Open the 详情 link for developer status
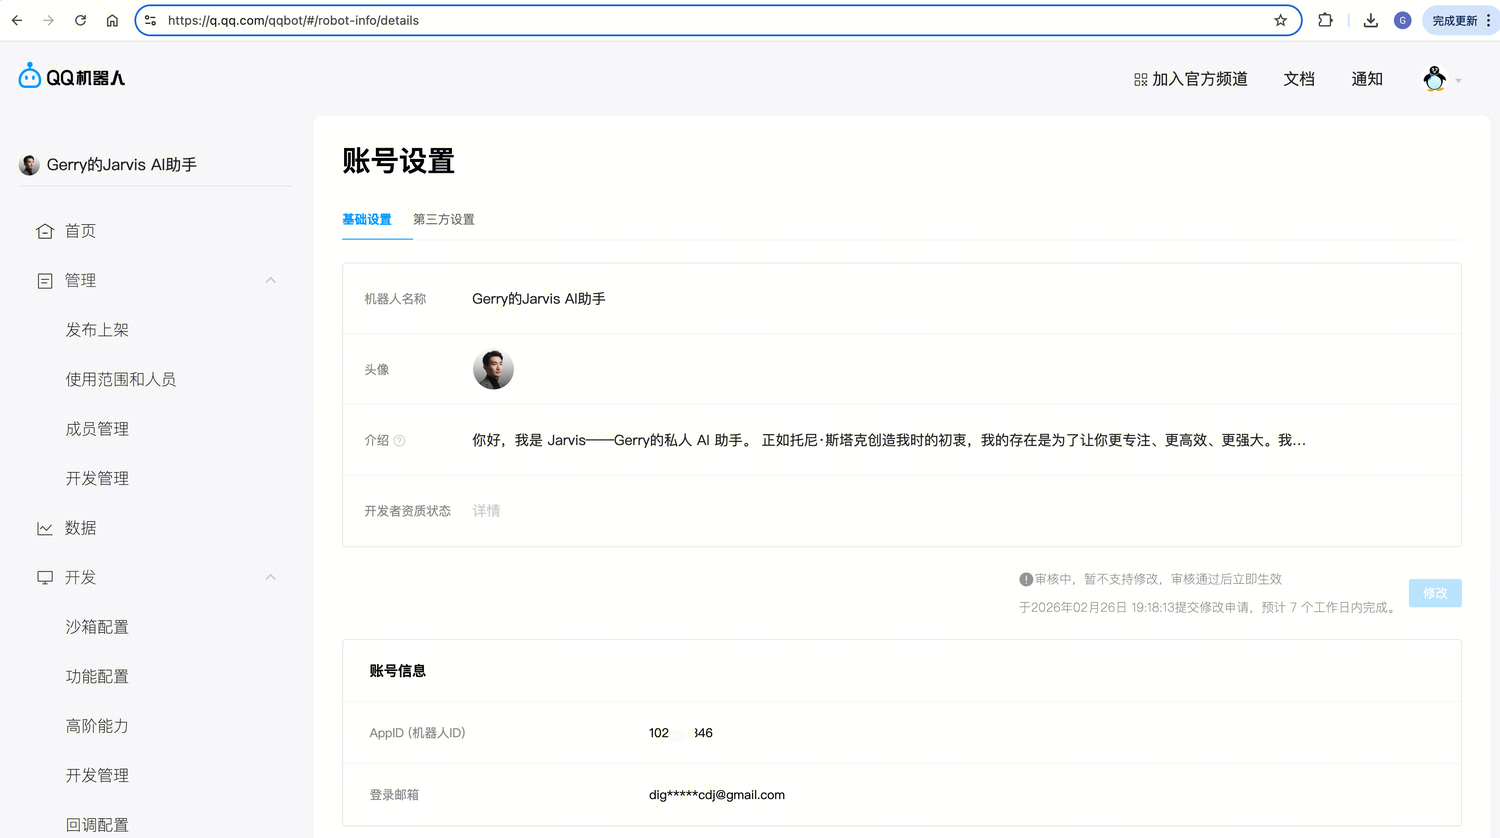 point(486,511)
